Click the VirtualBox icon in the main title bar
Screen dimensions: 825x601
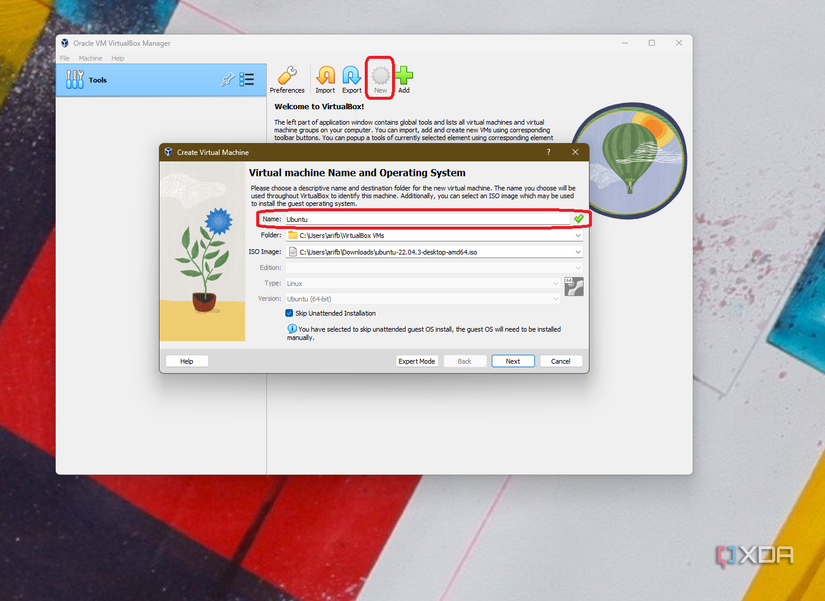[x=65, y=43]
